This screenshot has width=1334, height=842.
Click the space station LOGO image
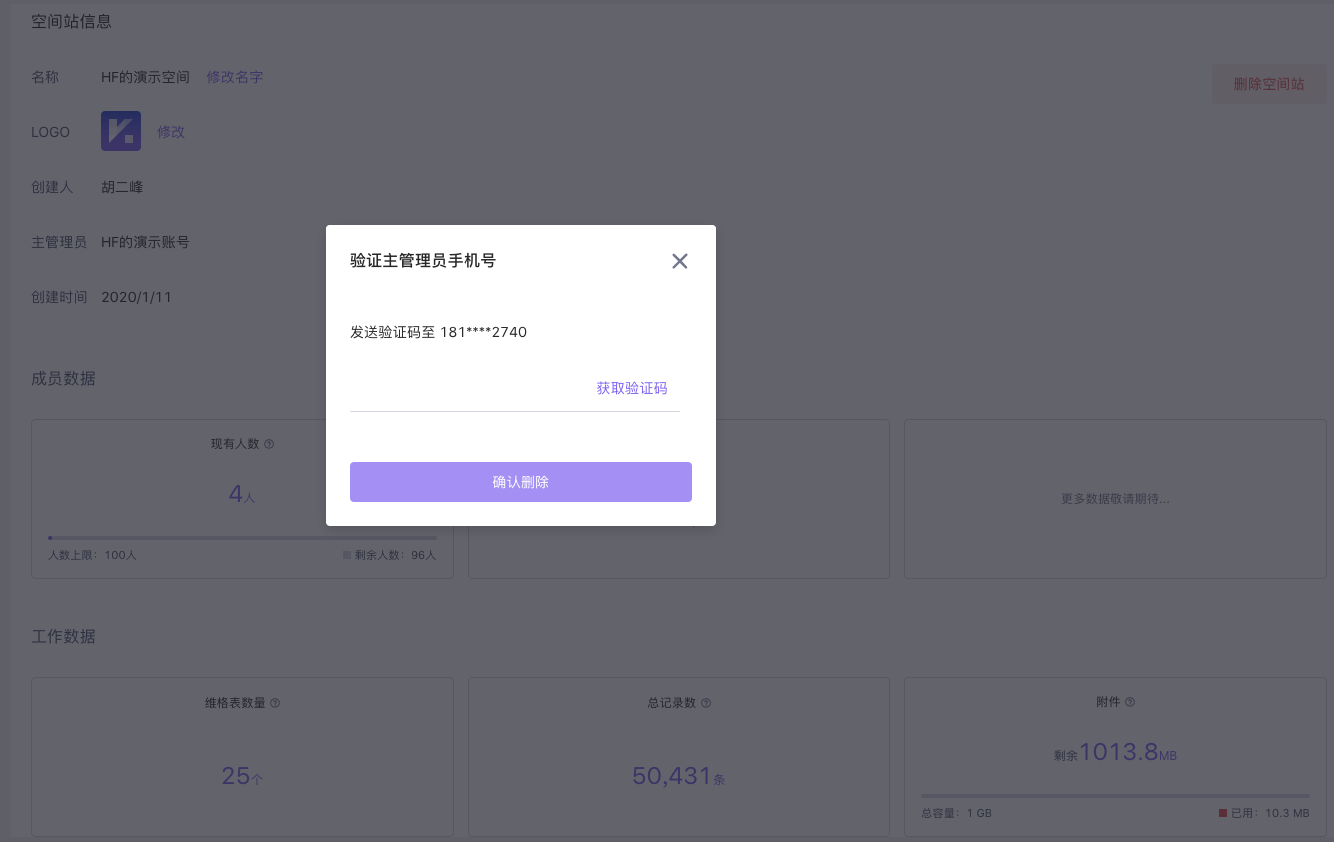click(x=120, y=131)
